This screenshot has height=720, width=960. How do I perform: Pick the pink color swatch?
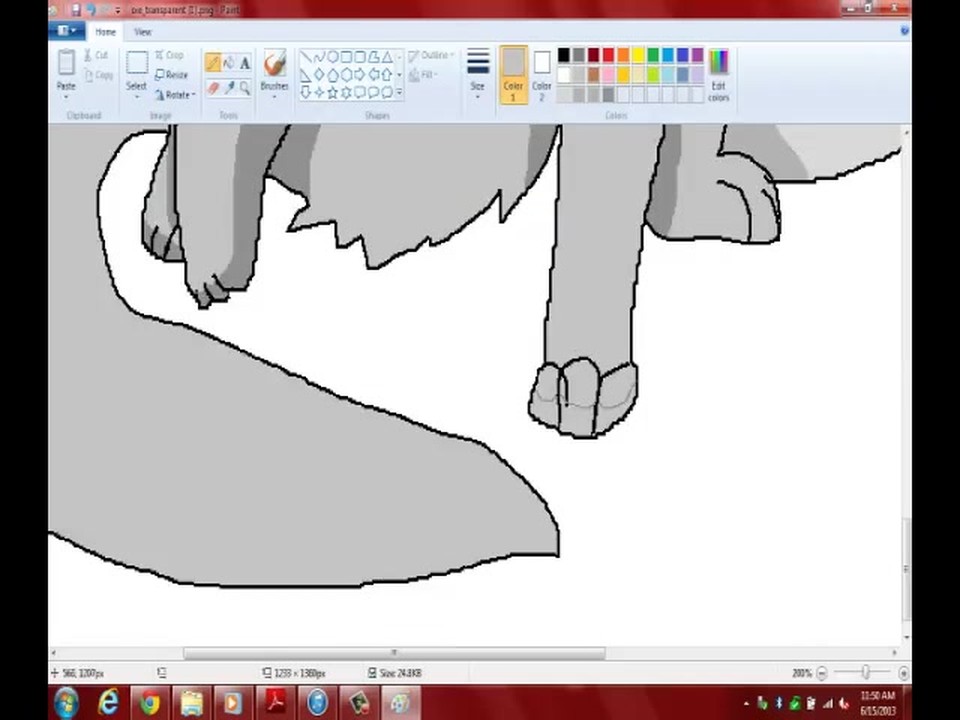[609, 75]
